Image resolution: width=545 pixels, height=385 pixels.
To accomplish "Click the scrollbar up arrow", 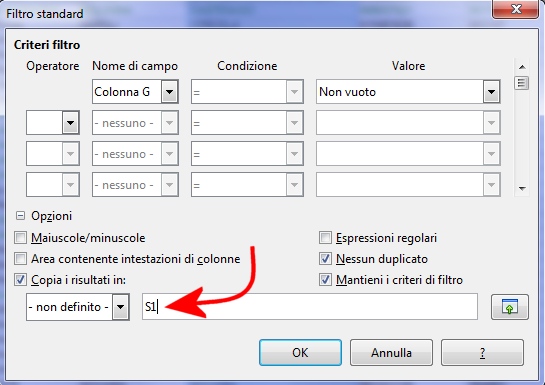I will click(x=522, y=67).
